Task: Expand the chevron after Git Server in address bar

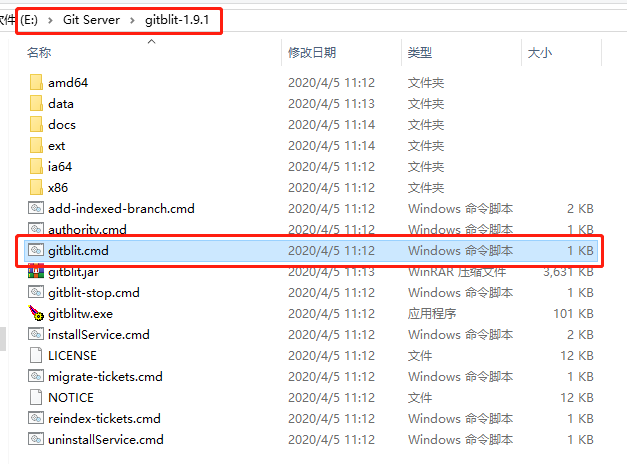Action: pos(132,20)
